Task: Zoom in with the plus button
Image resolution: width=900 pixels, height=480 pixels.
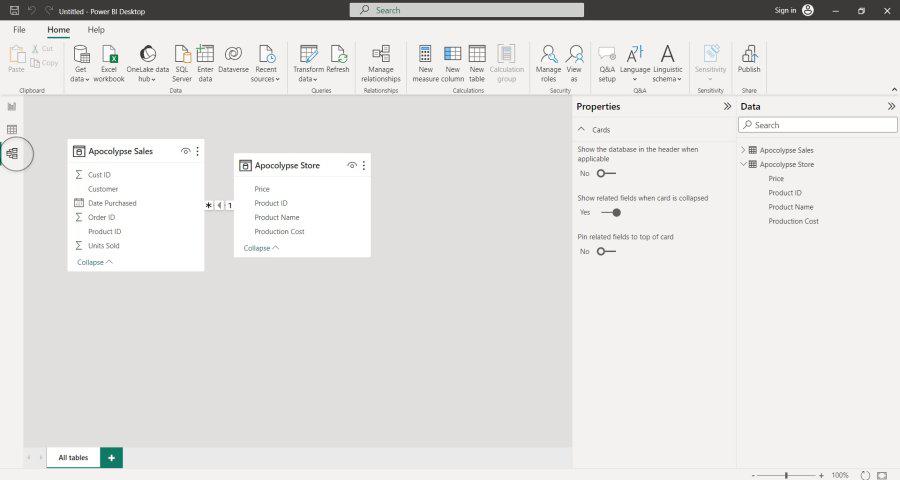Action: pyautogui.click(x=821, y=475)
